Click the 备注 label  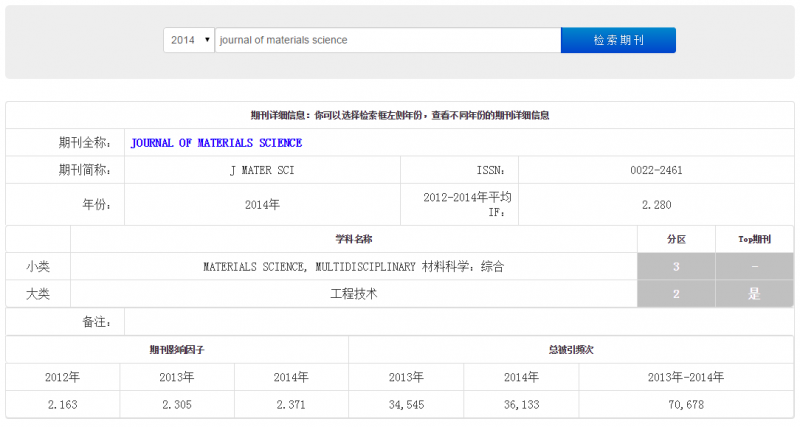[96, 322]
